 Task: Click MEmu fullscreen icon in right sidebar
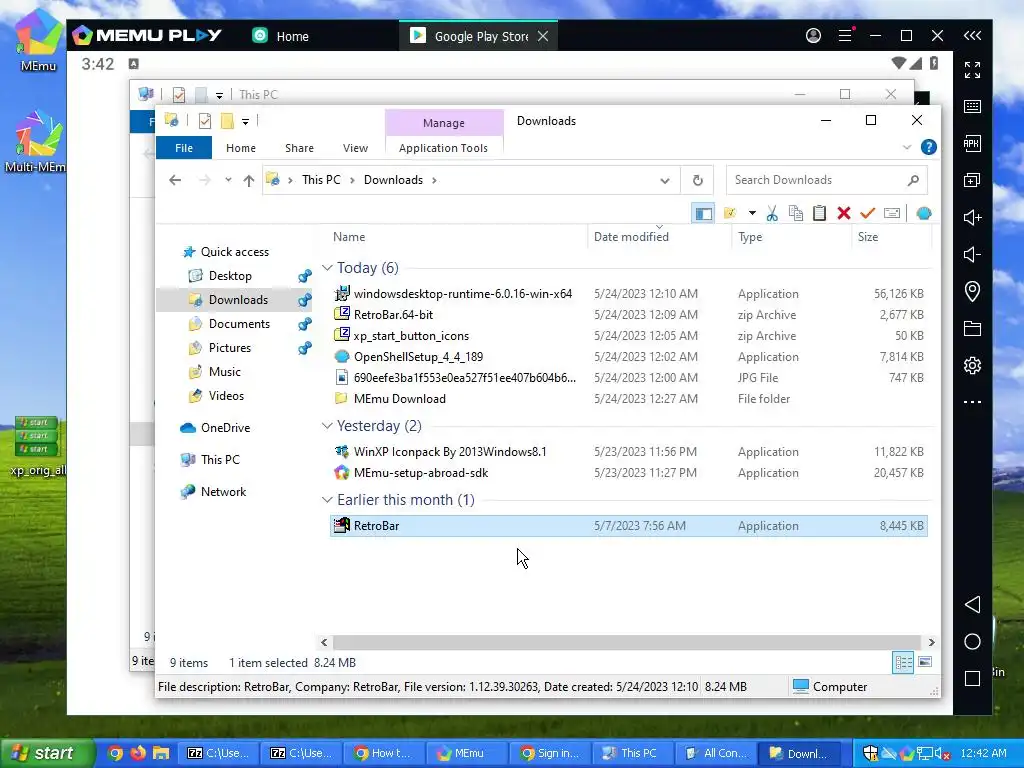[x=972, y=69]
